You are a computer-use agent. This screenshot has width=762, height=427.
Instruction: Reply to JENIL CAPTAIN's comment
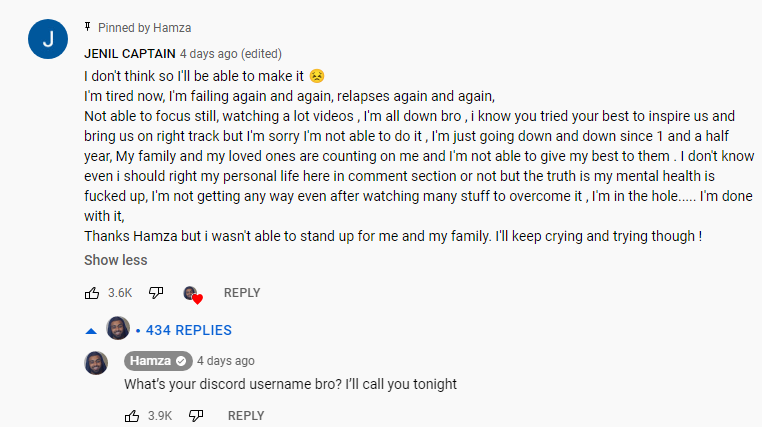point(242,293)
